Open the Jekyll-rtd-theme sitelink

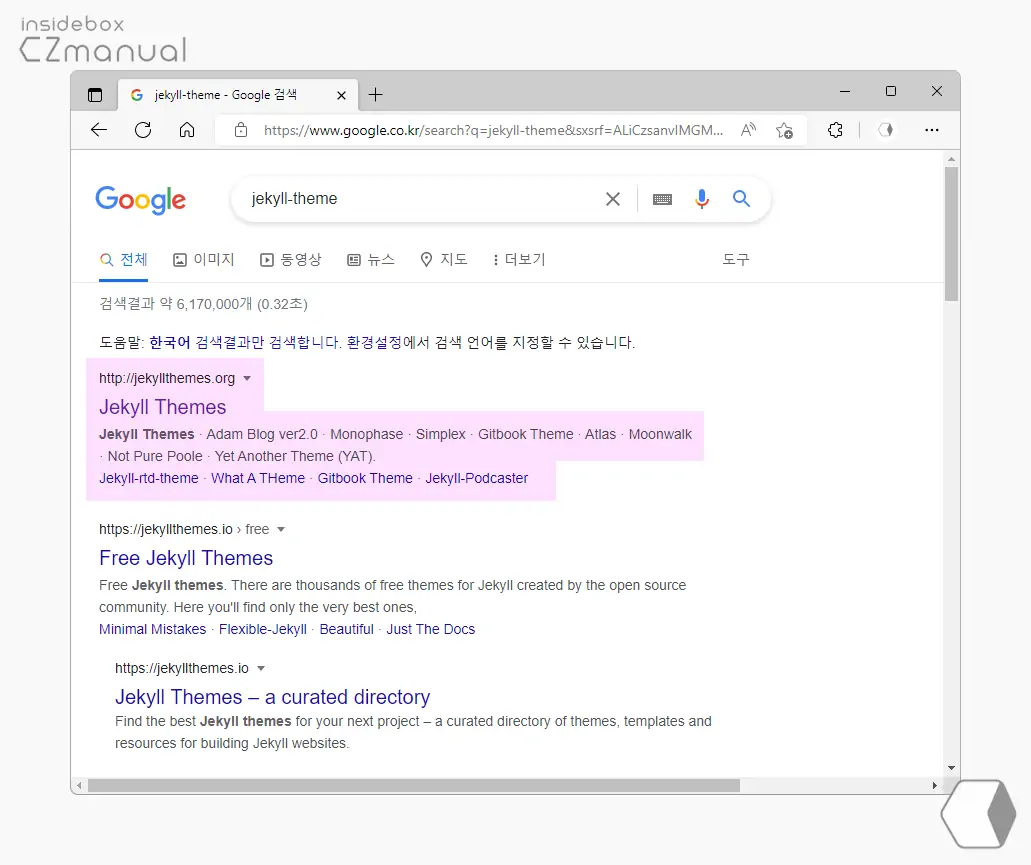click(x=149, y=479)
